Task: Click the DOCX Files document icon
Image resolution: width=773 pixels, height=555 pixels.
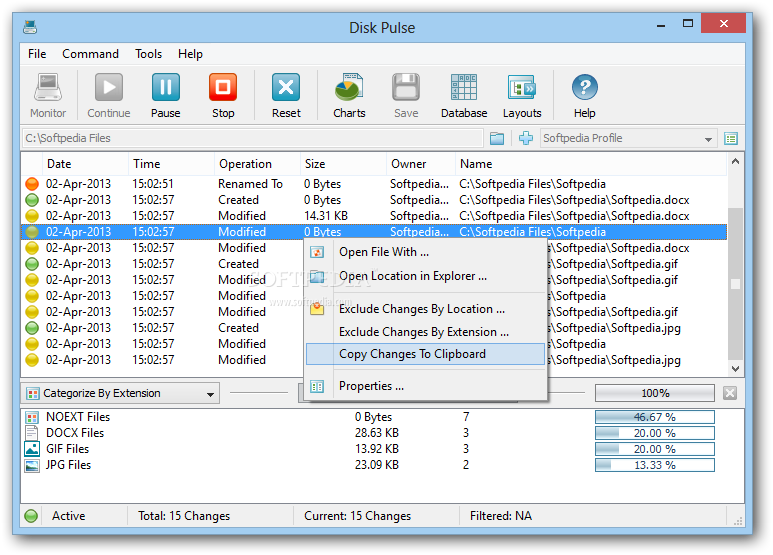Action: 32,433
